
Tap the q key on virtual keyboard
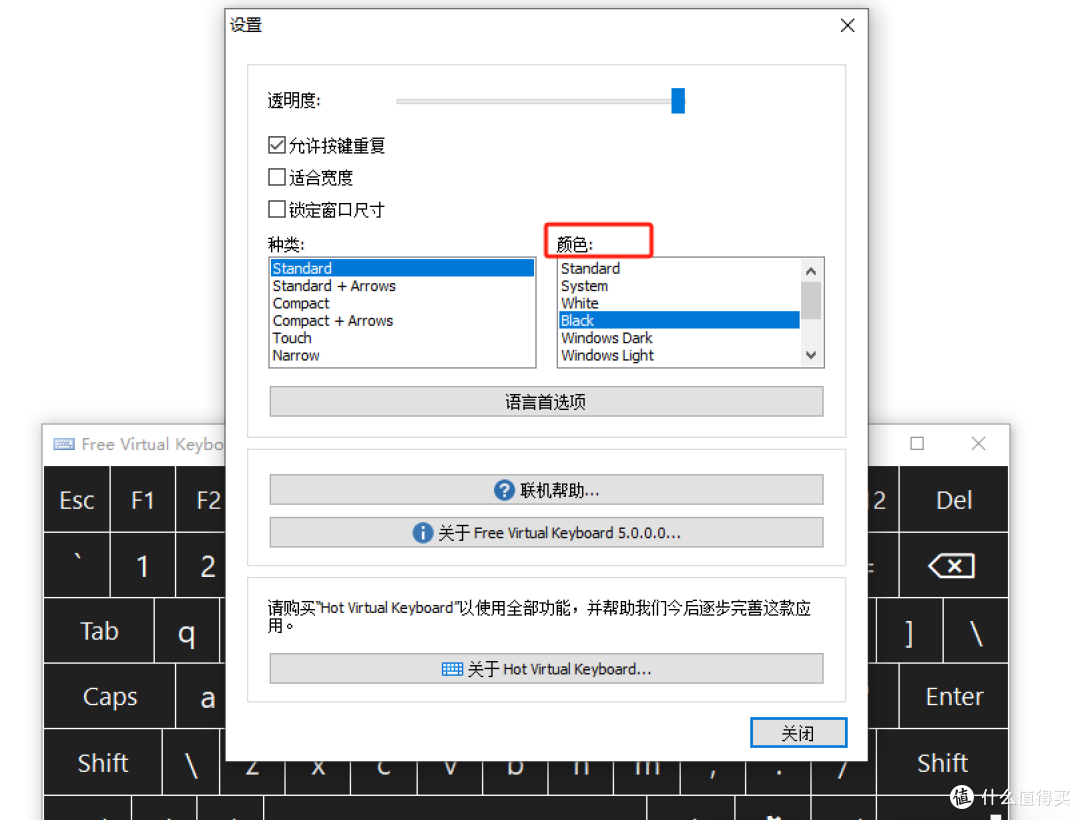click(x=187, y=631)
